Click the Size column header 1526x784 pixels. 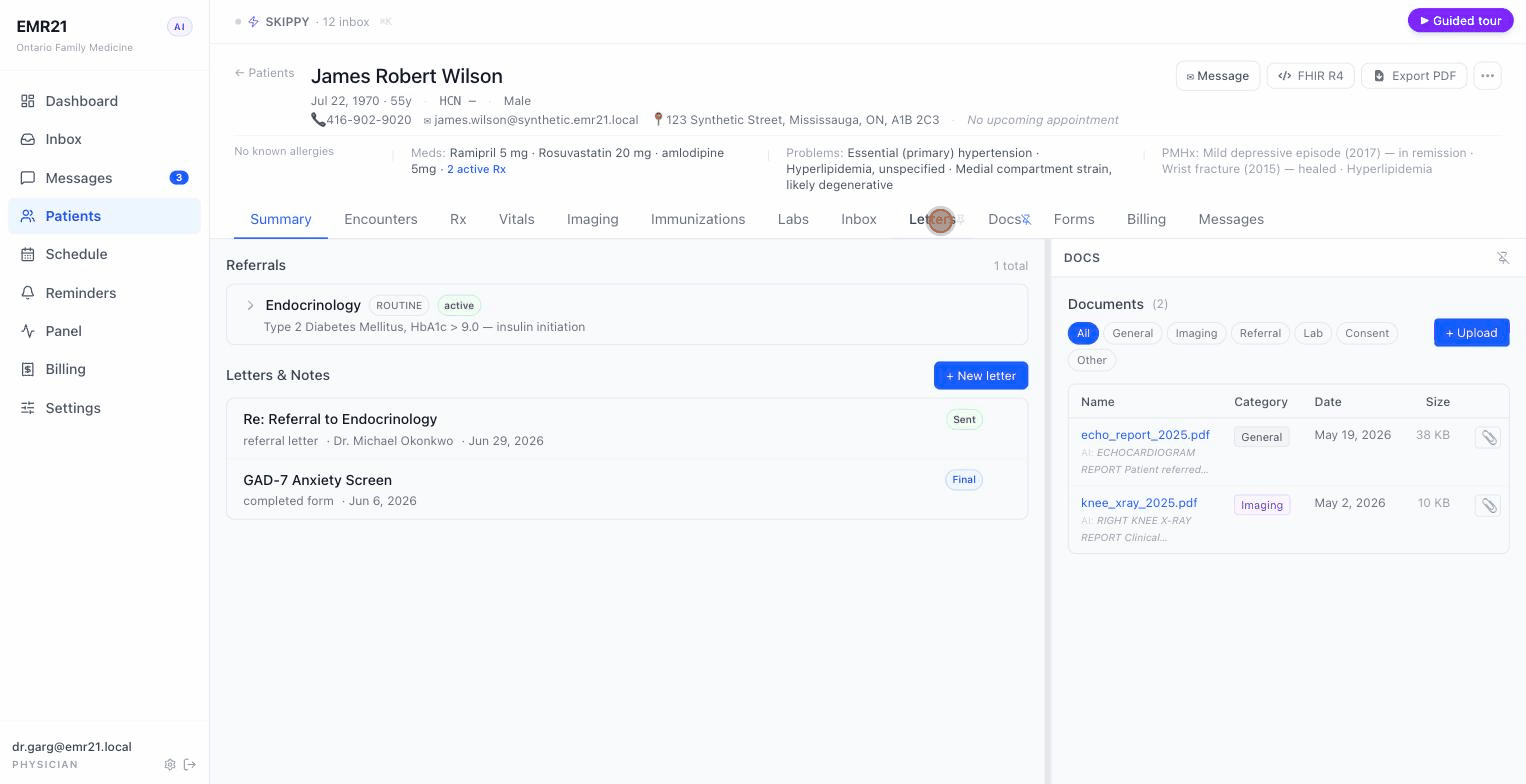point(1438,402)
